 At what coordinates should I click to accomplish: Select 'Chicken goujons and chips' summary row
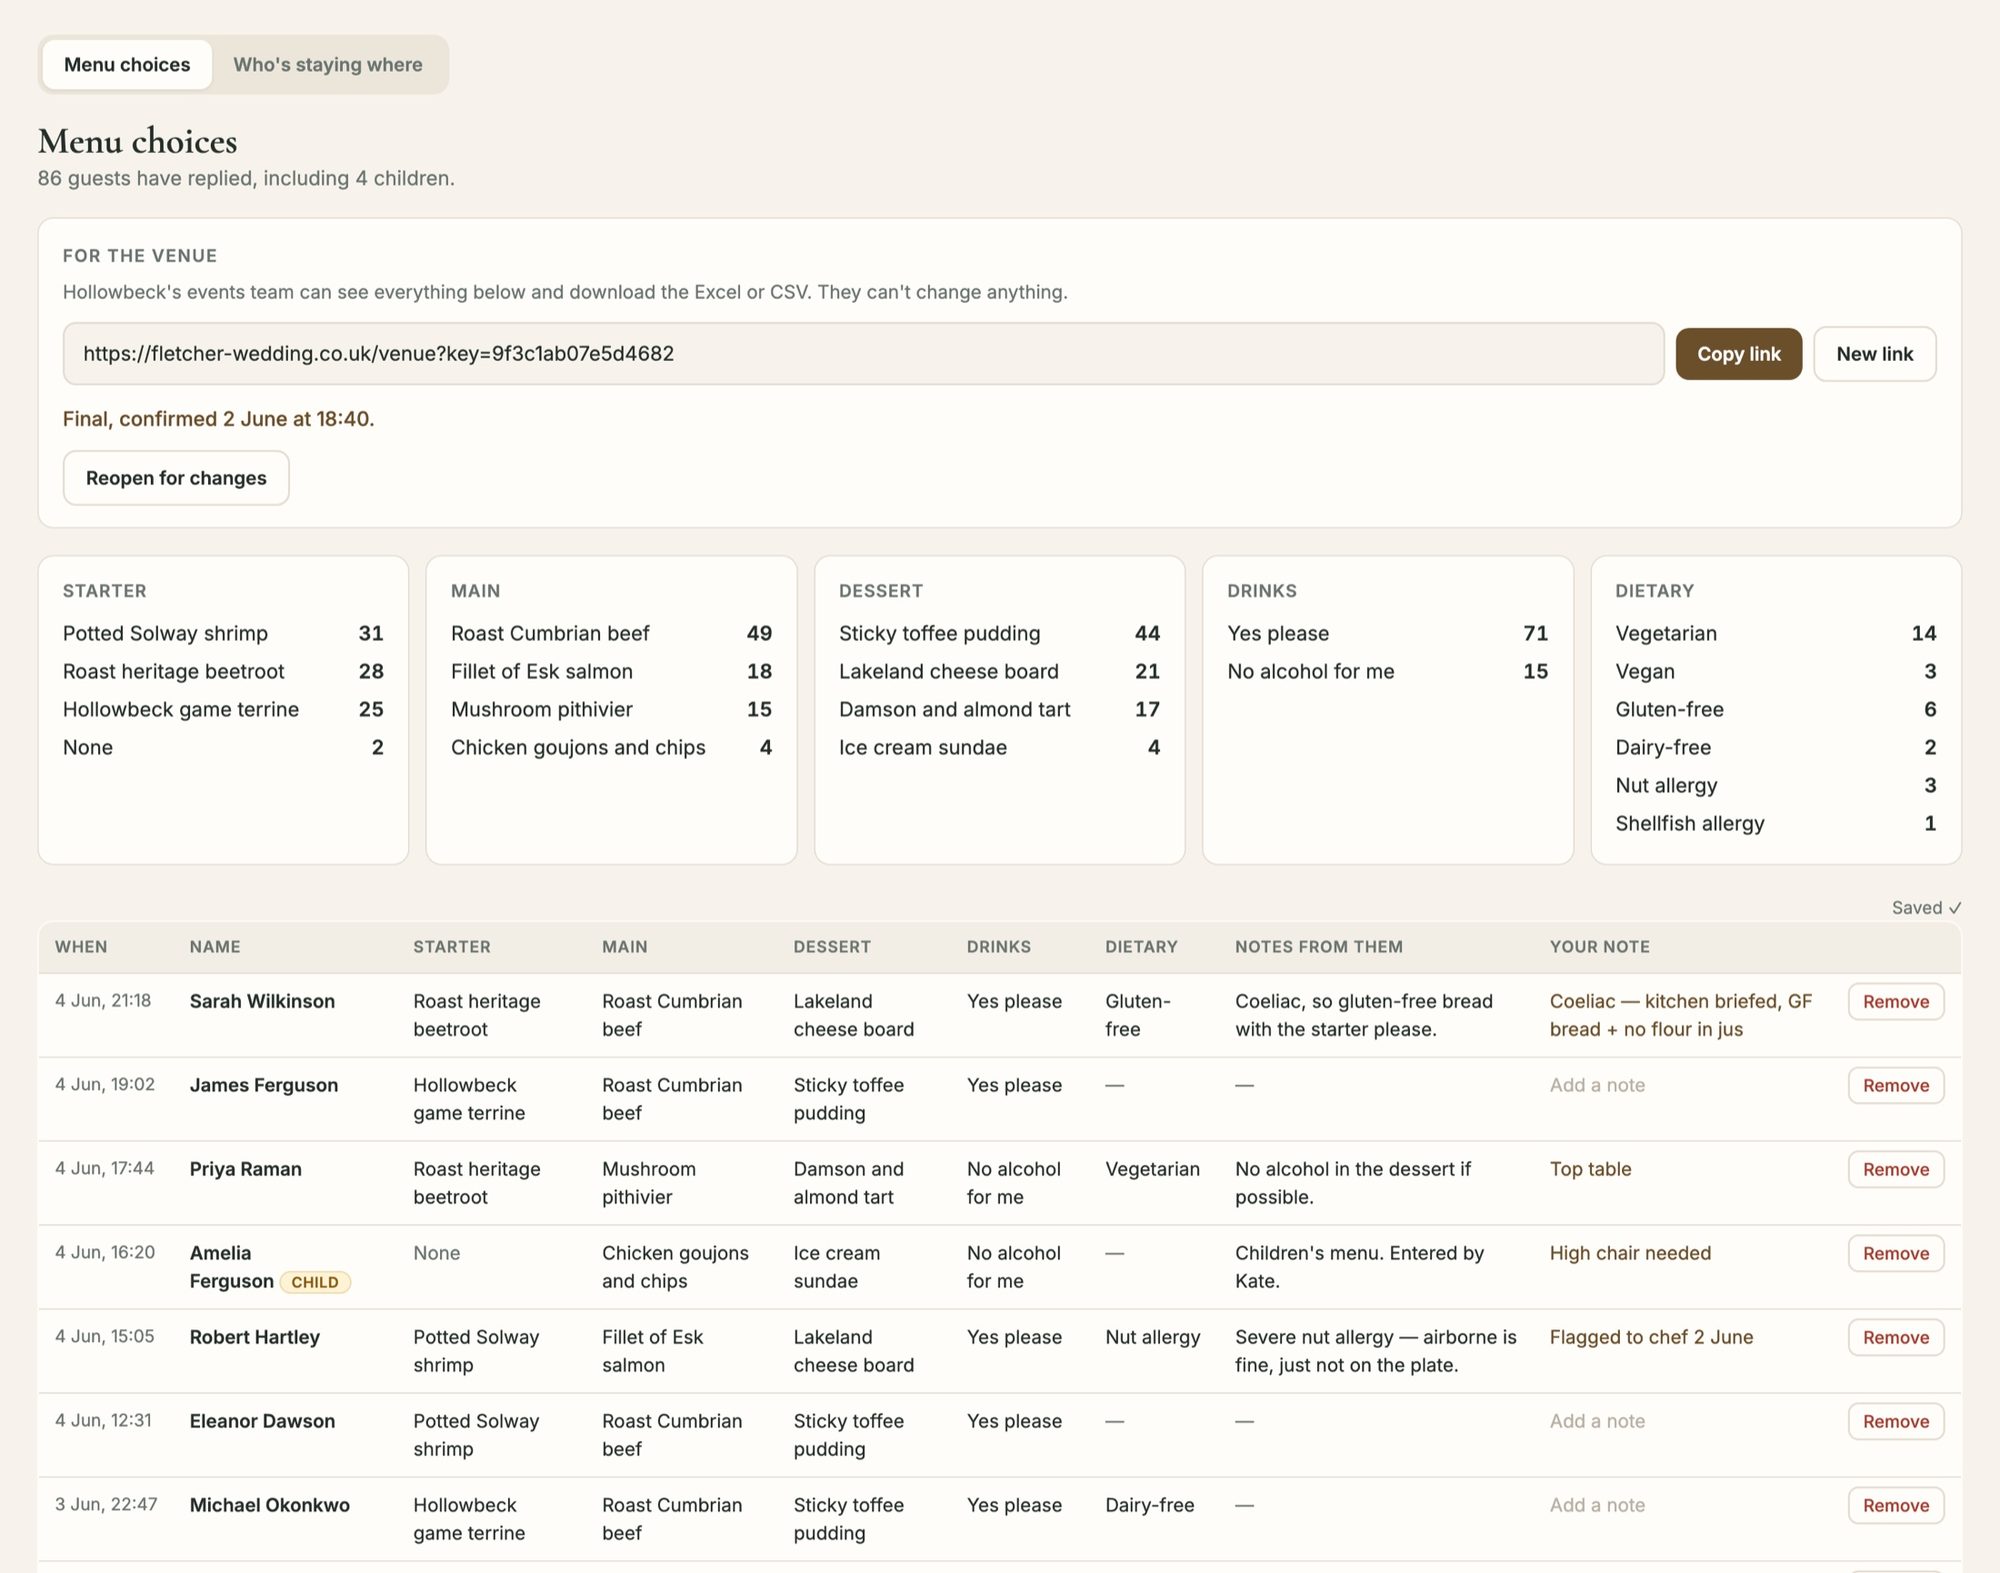[611, 748]
